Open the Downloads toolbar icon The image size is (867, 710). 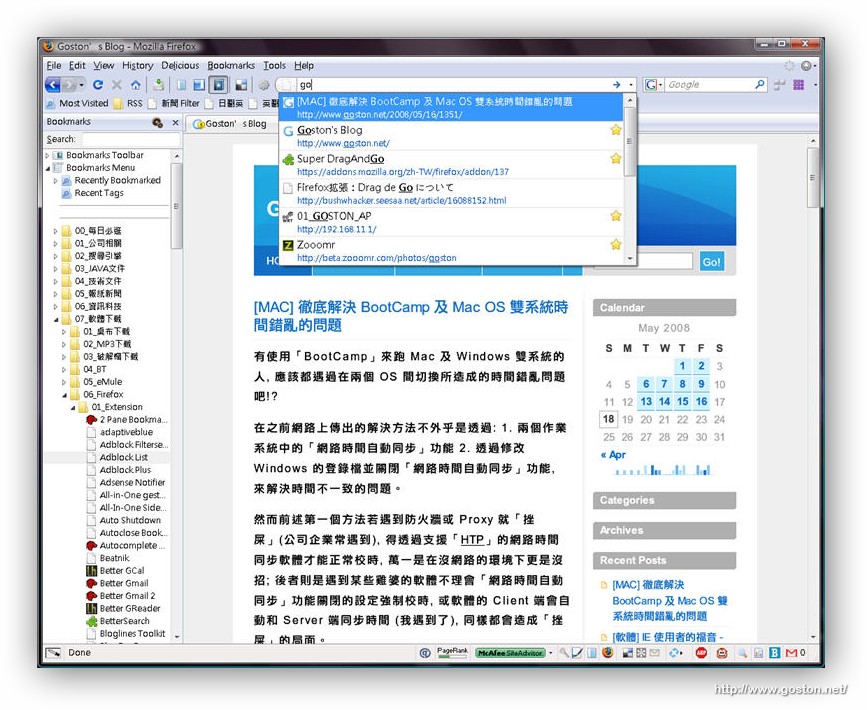tap(159, 85)
